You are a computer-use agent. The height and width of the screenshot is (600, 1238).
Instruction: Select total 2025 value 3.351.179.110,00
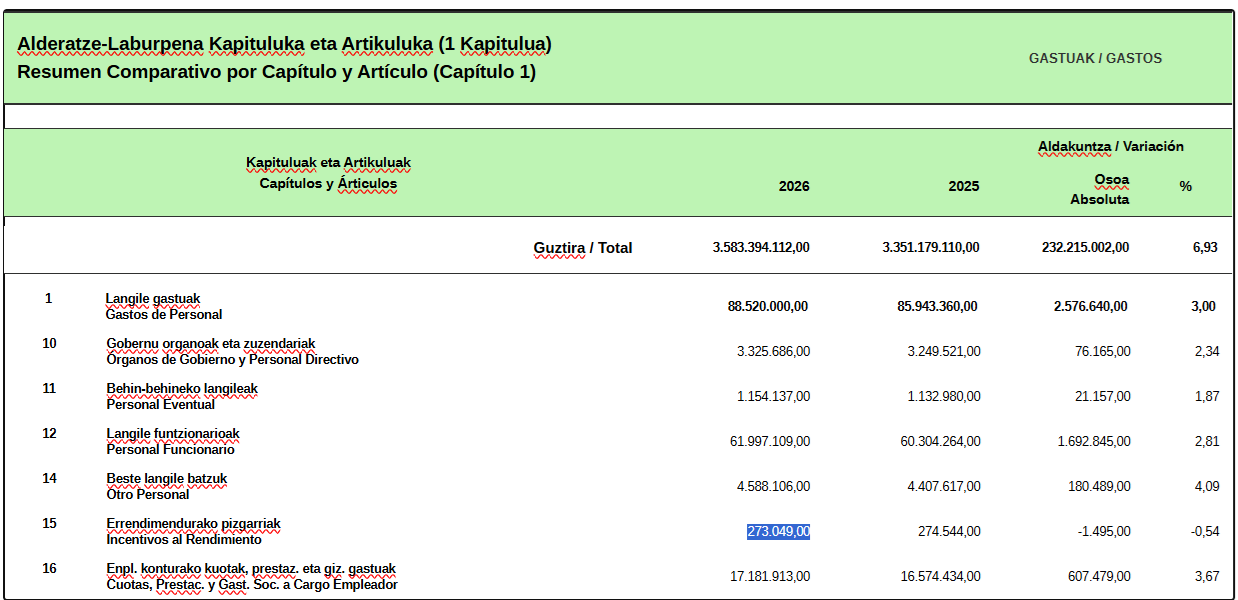pyautogui.click(x=931, y=248)
